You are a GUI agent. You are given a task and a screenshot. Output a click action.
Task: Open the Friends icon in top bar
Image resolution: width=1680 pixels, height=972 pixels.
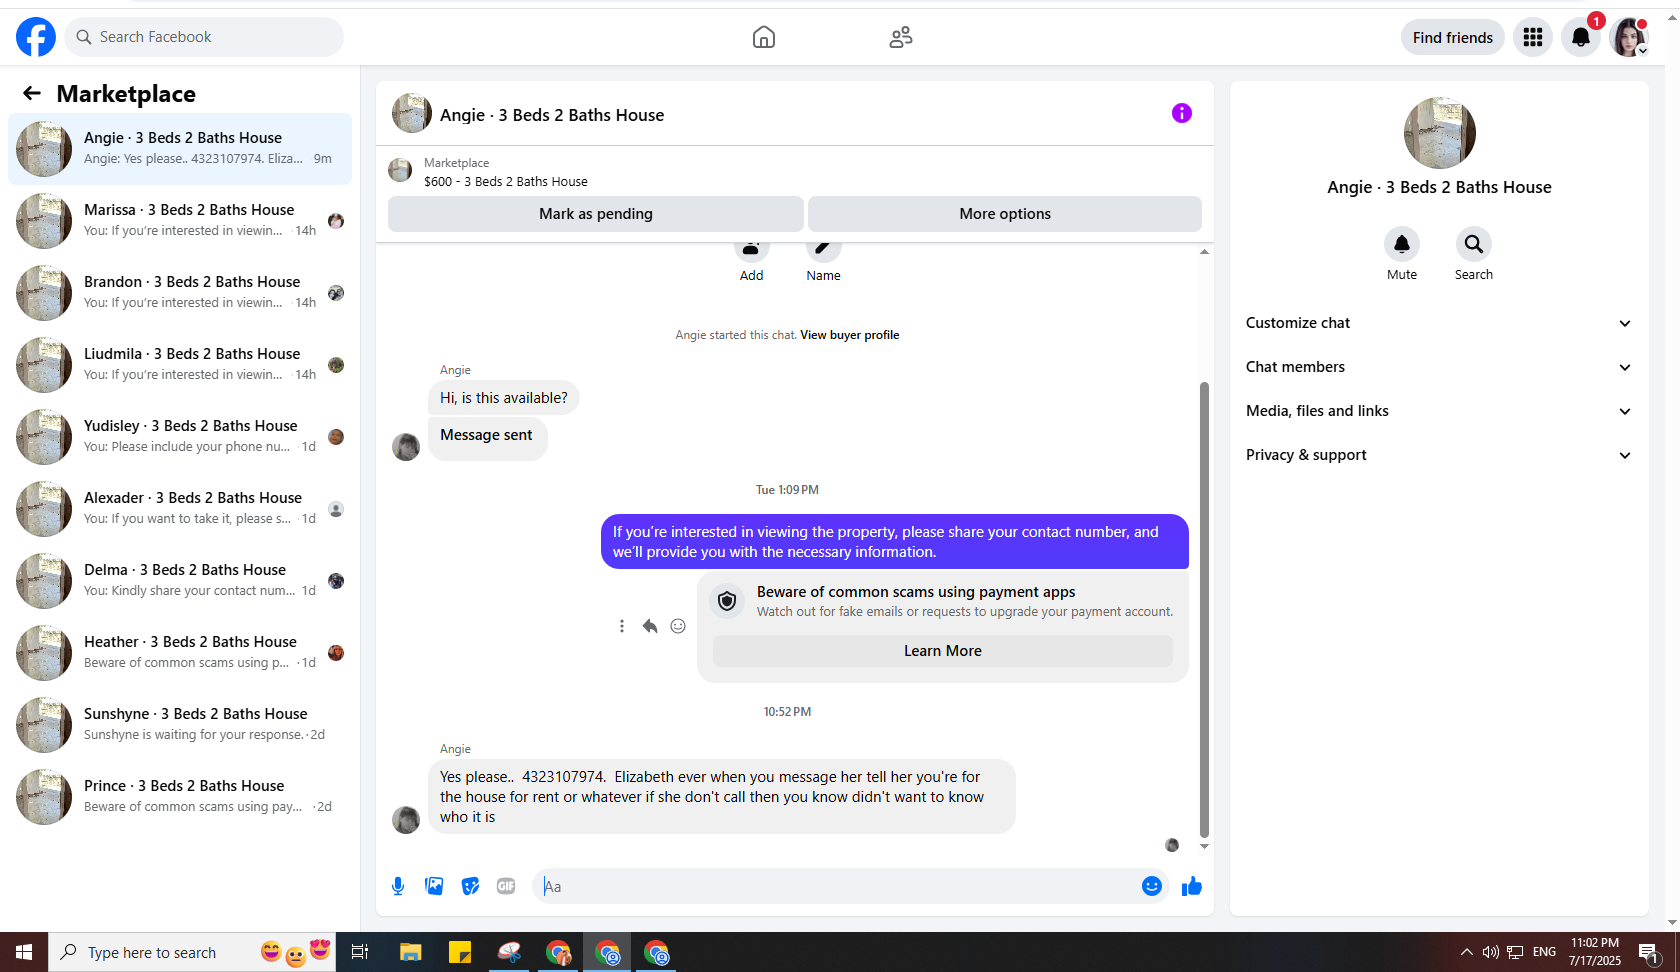901,37
